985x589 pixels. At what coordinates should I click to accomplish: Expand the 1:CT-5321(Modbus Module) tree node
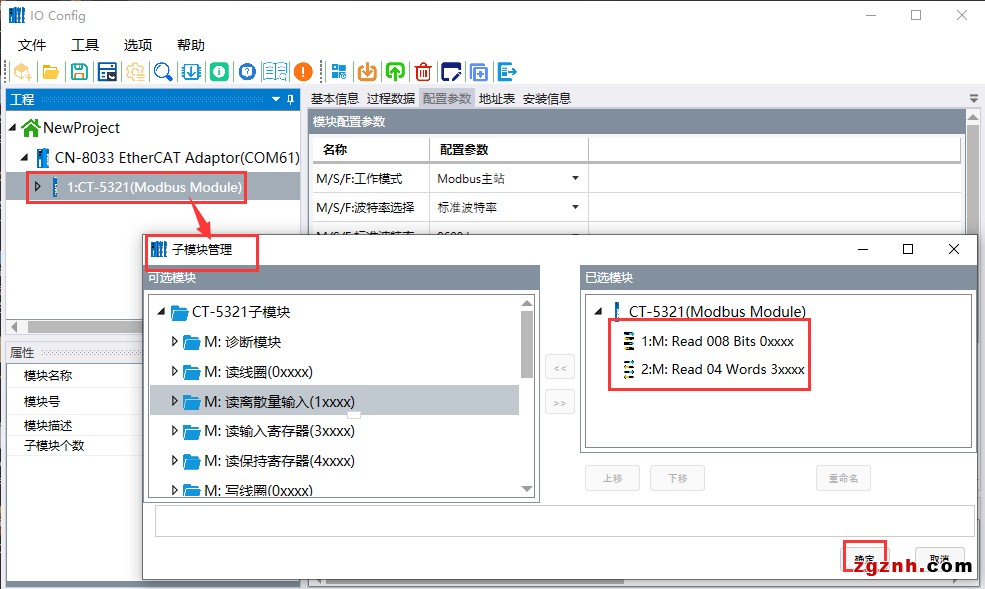tap(38, 187)
